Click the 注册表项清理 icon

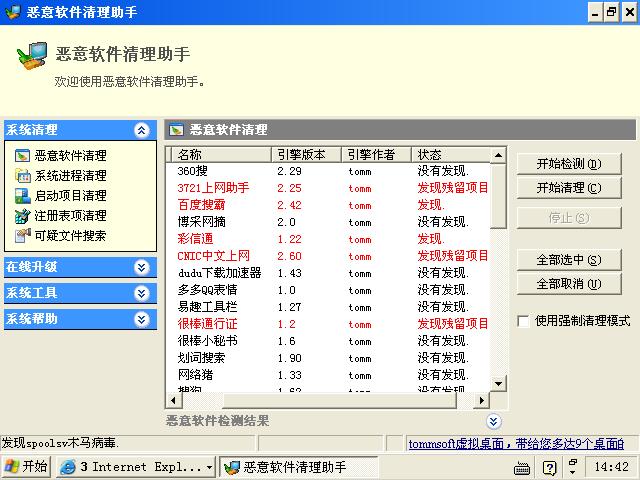(22, 216)
